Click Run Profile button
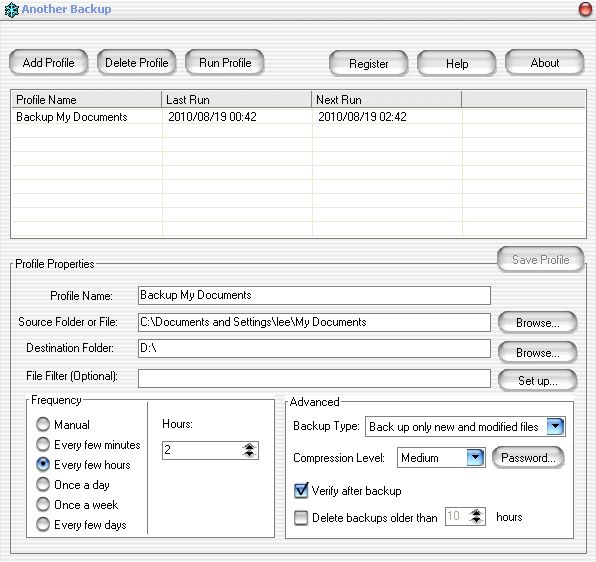Viewport: 596px width, 562px height. [x=225, y=62]
